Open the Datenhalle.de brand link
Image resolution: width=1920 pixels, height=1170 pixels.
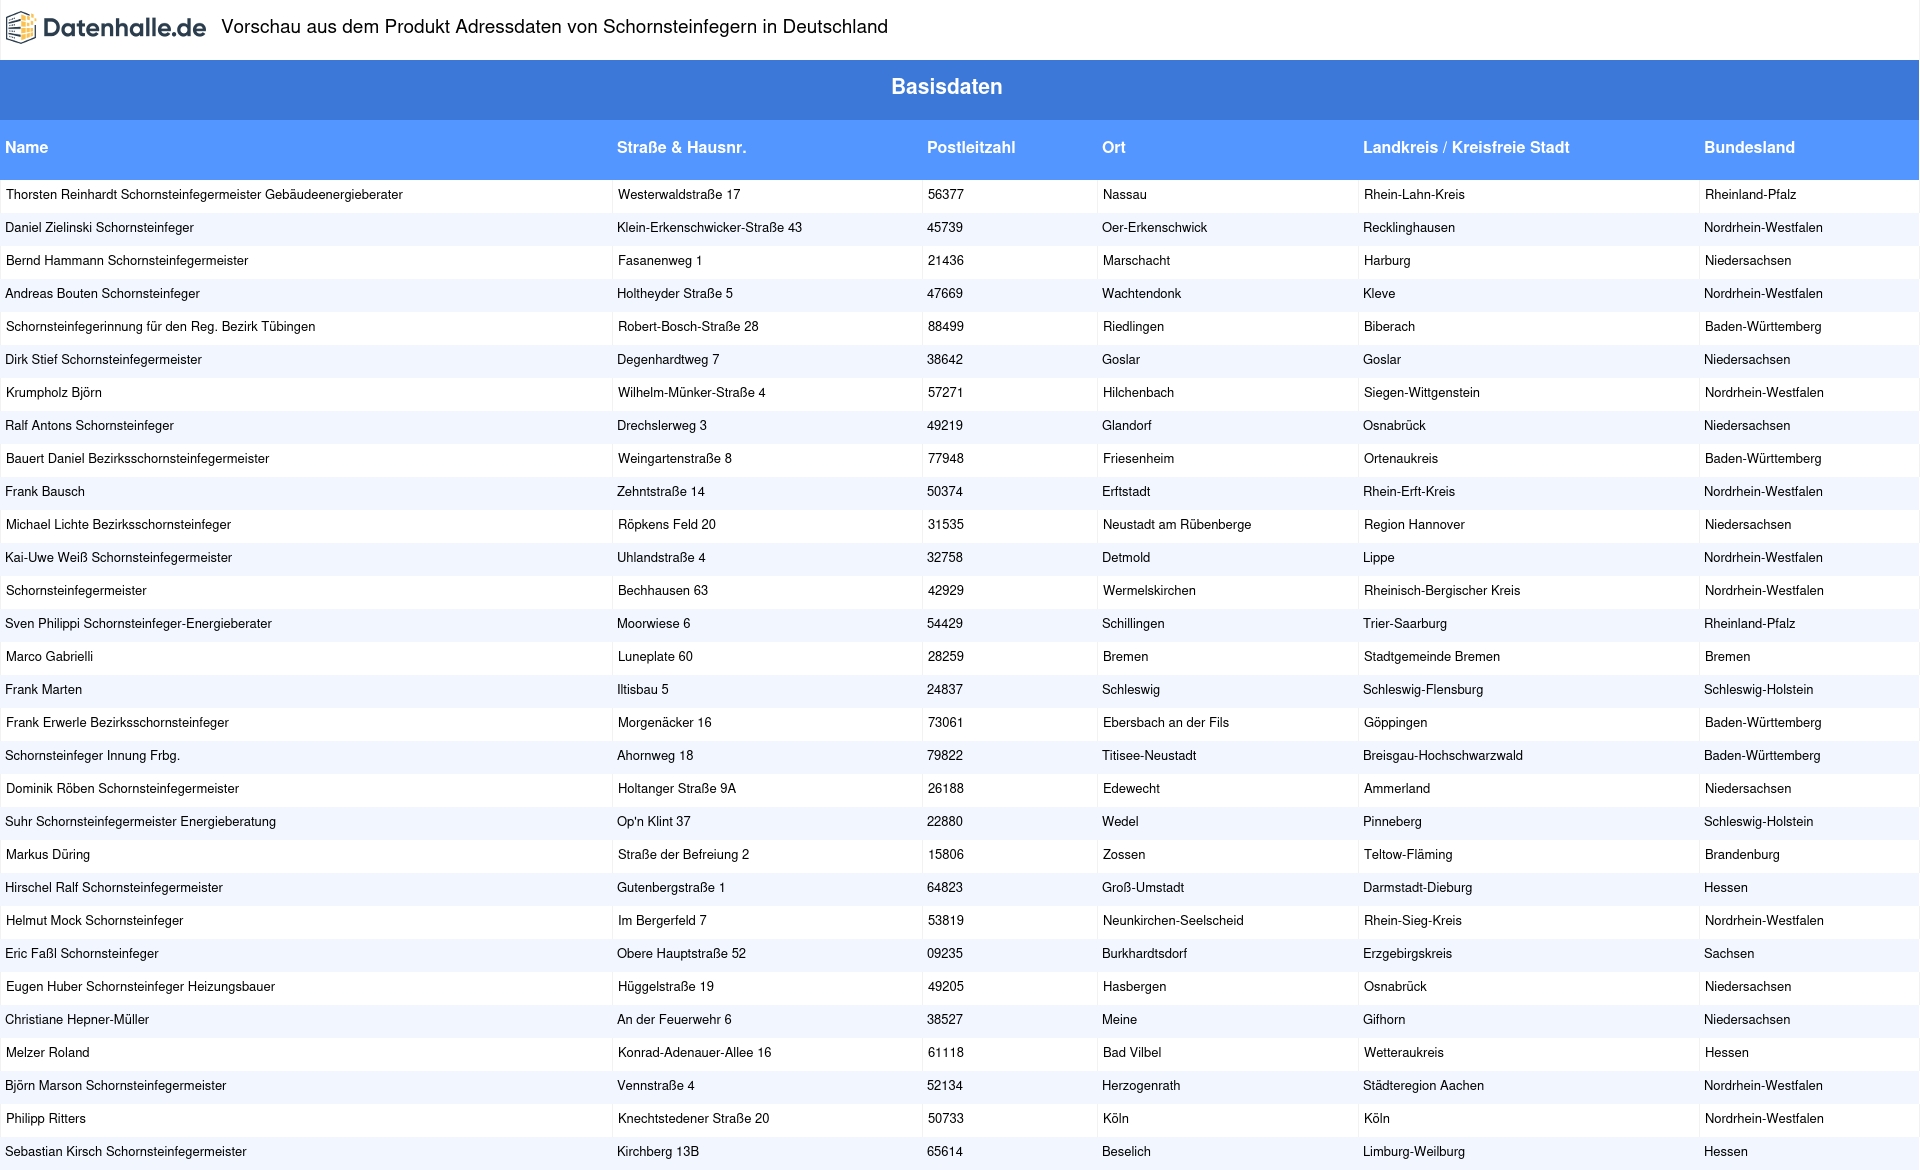(x=106, y=28)
